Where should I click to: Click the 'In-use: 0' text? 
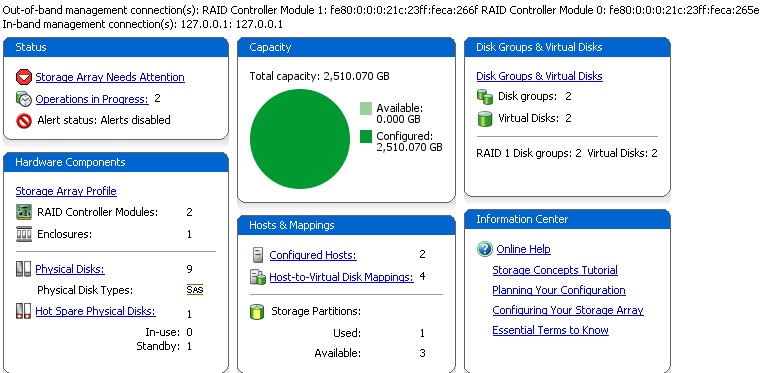pyautogui.click(x=168, y=332)
